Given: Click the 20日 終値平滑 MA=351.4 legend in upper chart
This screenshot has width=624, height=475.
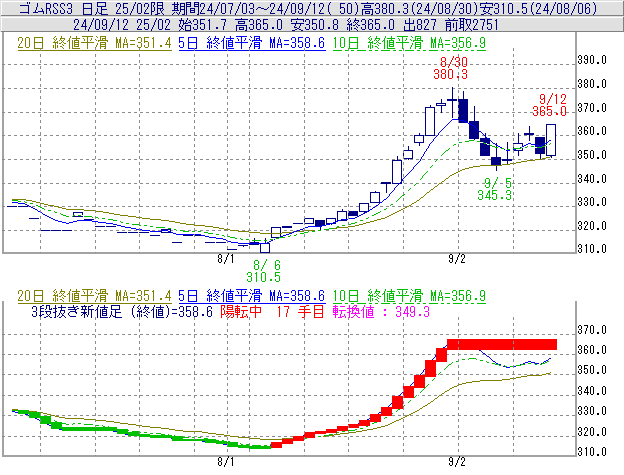Looking at the screenshot, I should point(94,43).
